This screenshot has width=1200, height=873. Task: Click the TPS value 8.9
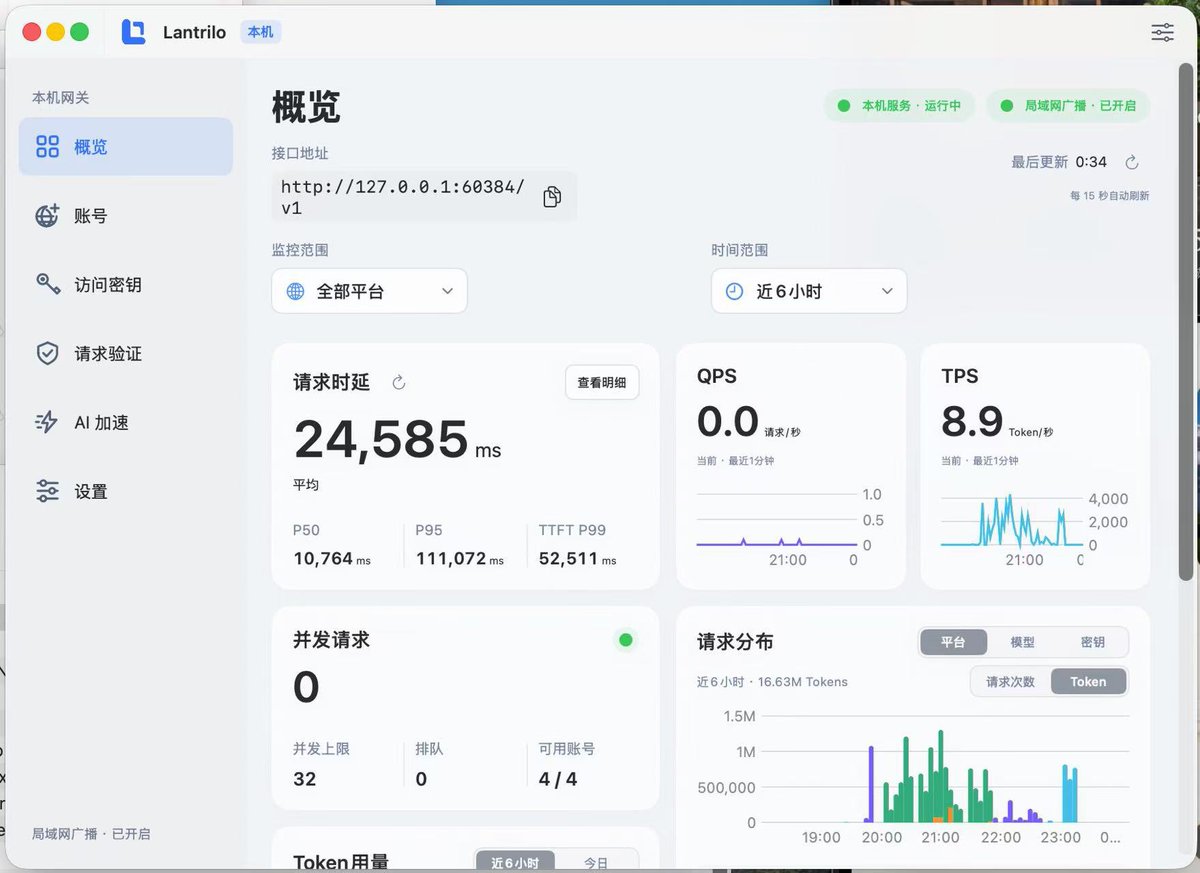(972, 422)
